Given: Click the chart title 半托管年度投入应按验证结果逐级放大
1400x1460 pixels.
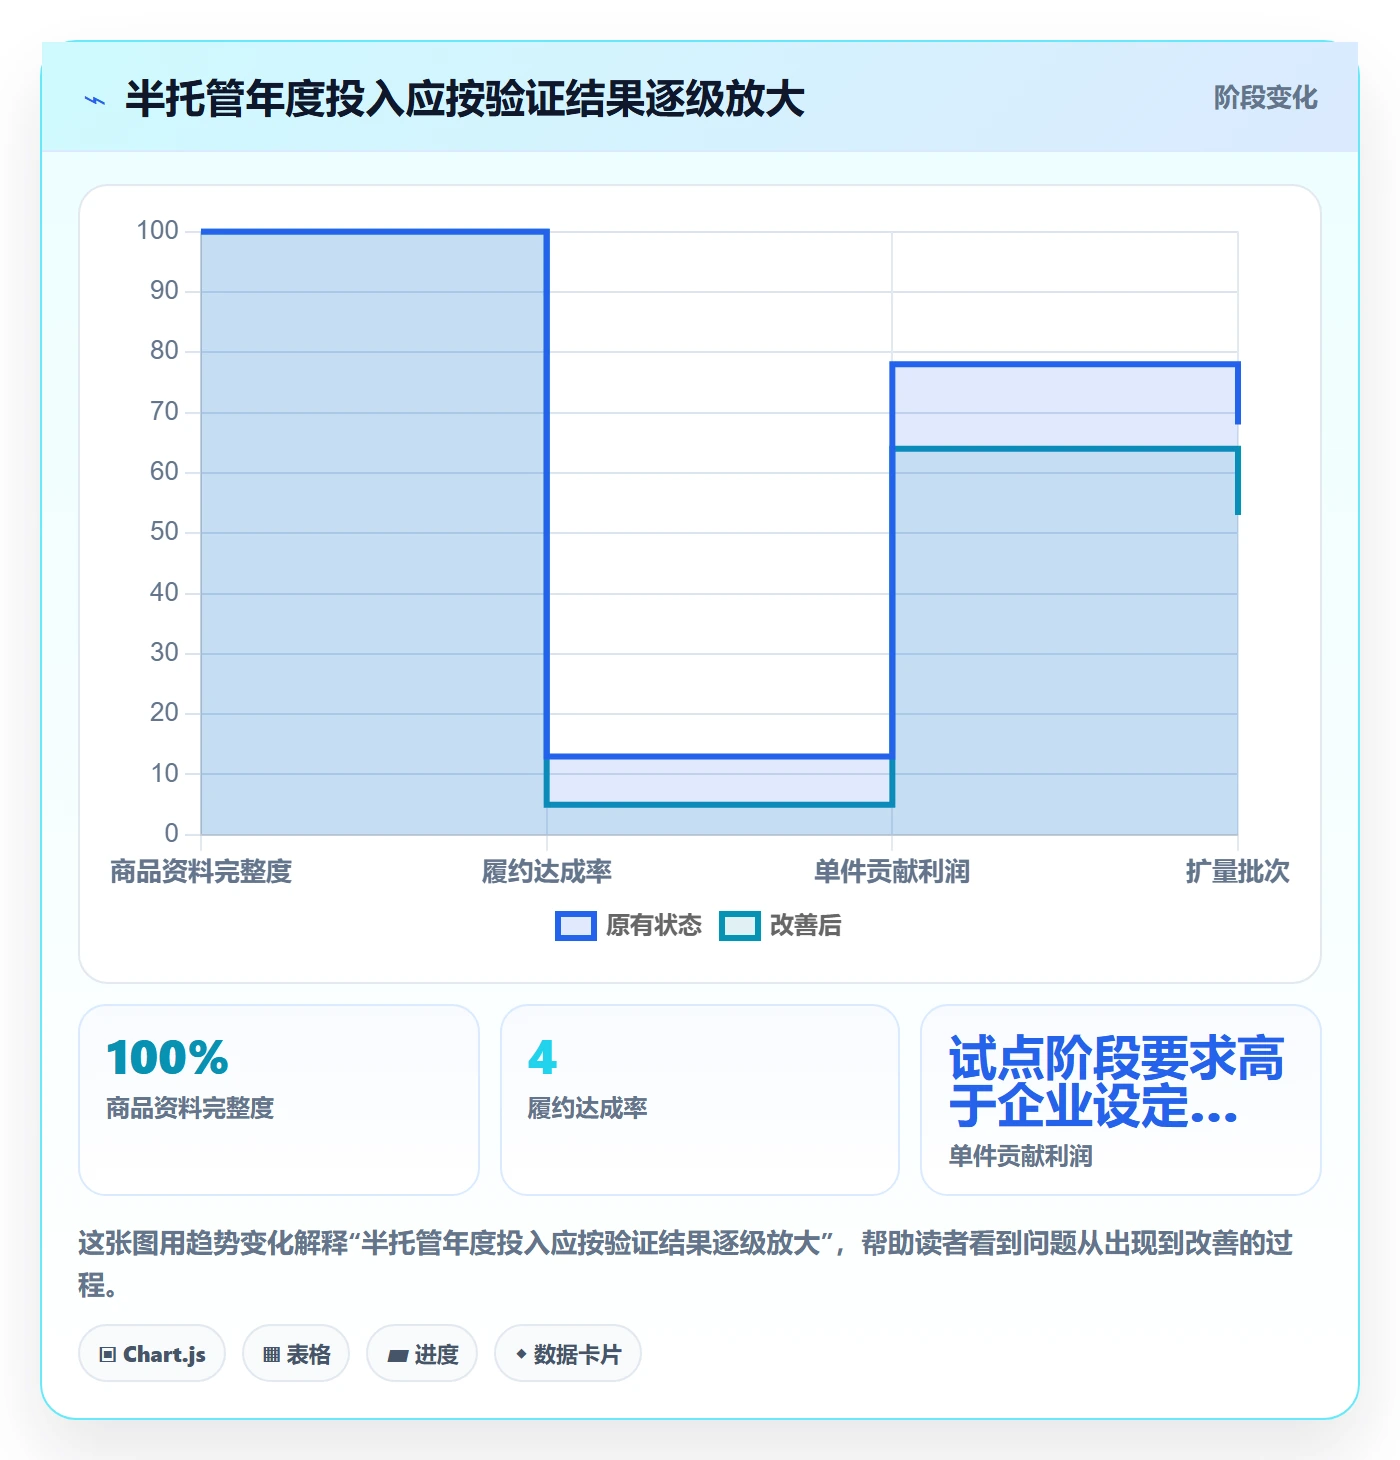Looking at the screenshot, I should pos(465,99).
